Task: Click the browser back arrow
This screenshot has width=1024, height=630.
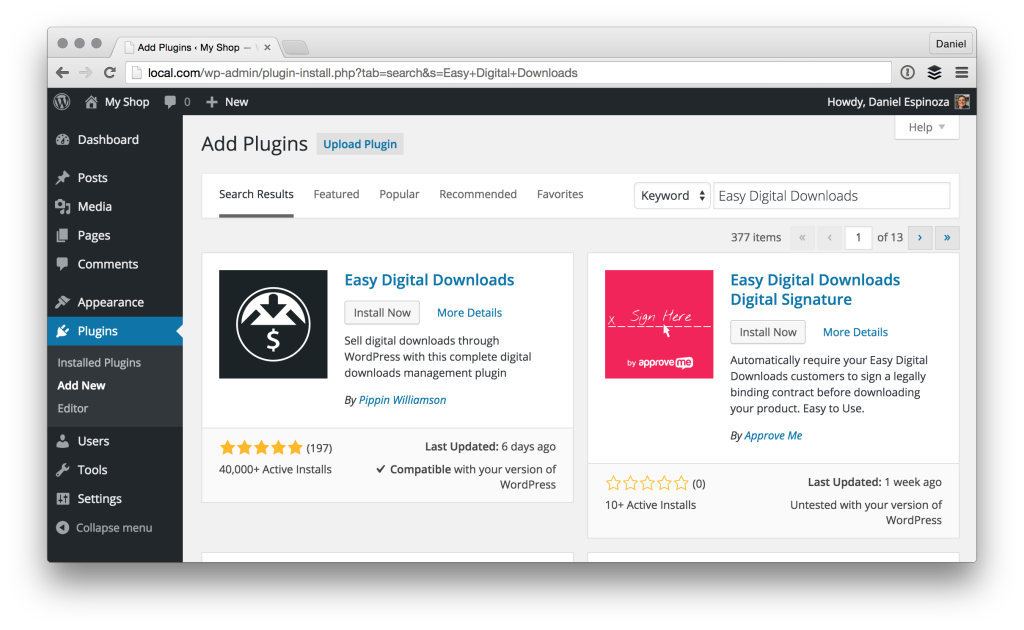Action: coord(63,72)
